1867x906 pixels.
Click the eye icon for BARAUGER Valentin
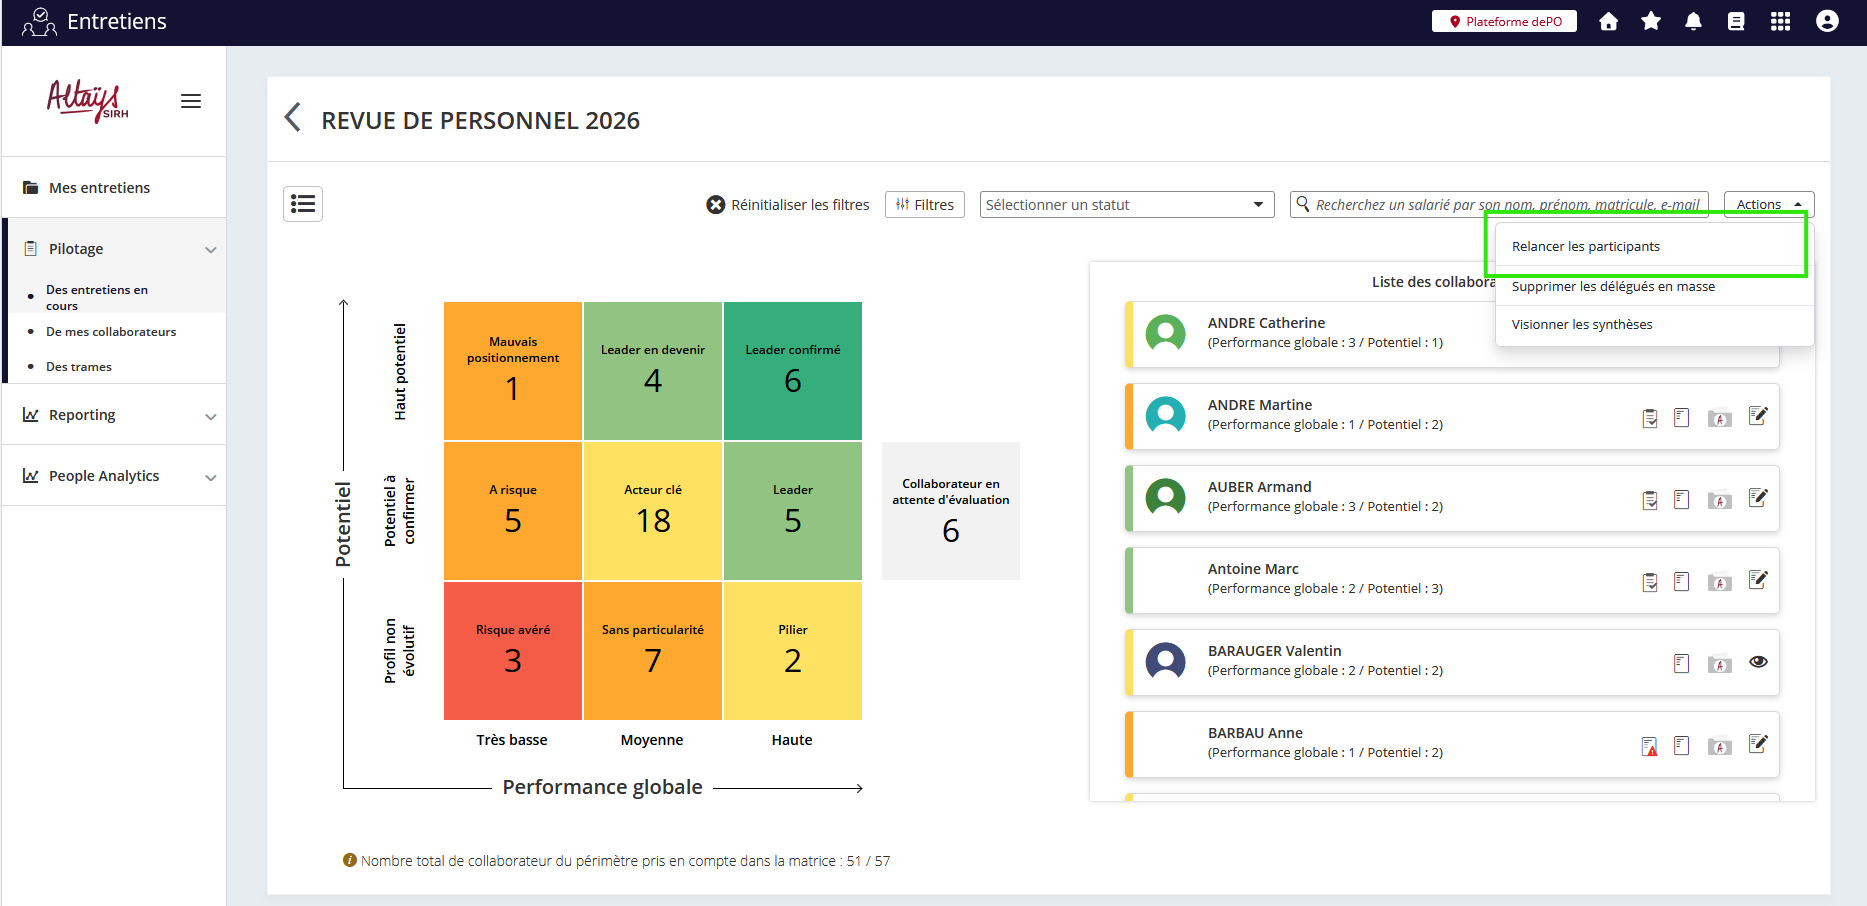1758,662
